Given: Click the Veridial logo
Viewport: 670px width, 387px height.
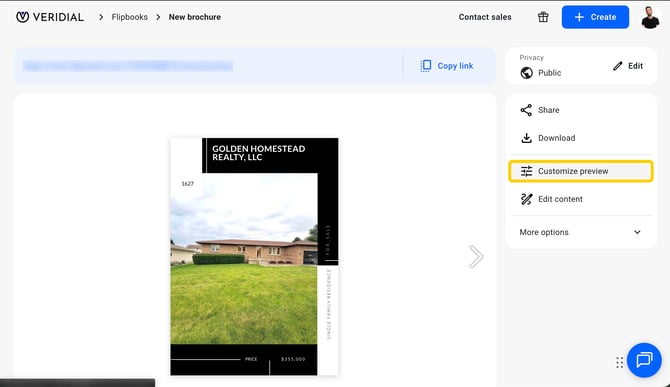Looking at the screenshot, I should point(50,17).
